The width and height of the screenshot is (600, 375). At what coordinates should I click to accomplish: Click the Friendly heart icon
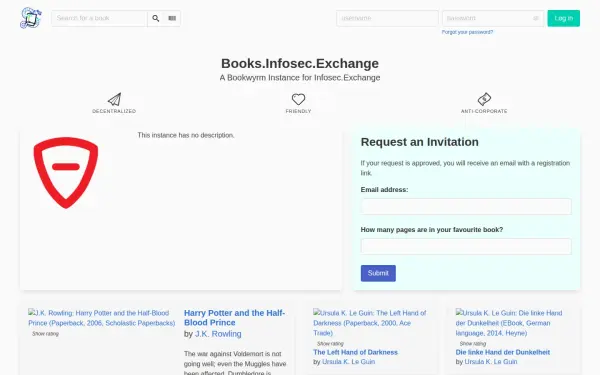click(x=298, y=99)
